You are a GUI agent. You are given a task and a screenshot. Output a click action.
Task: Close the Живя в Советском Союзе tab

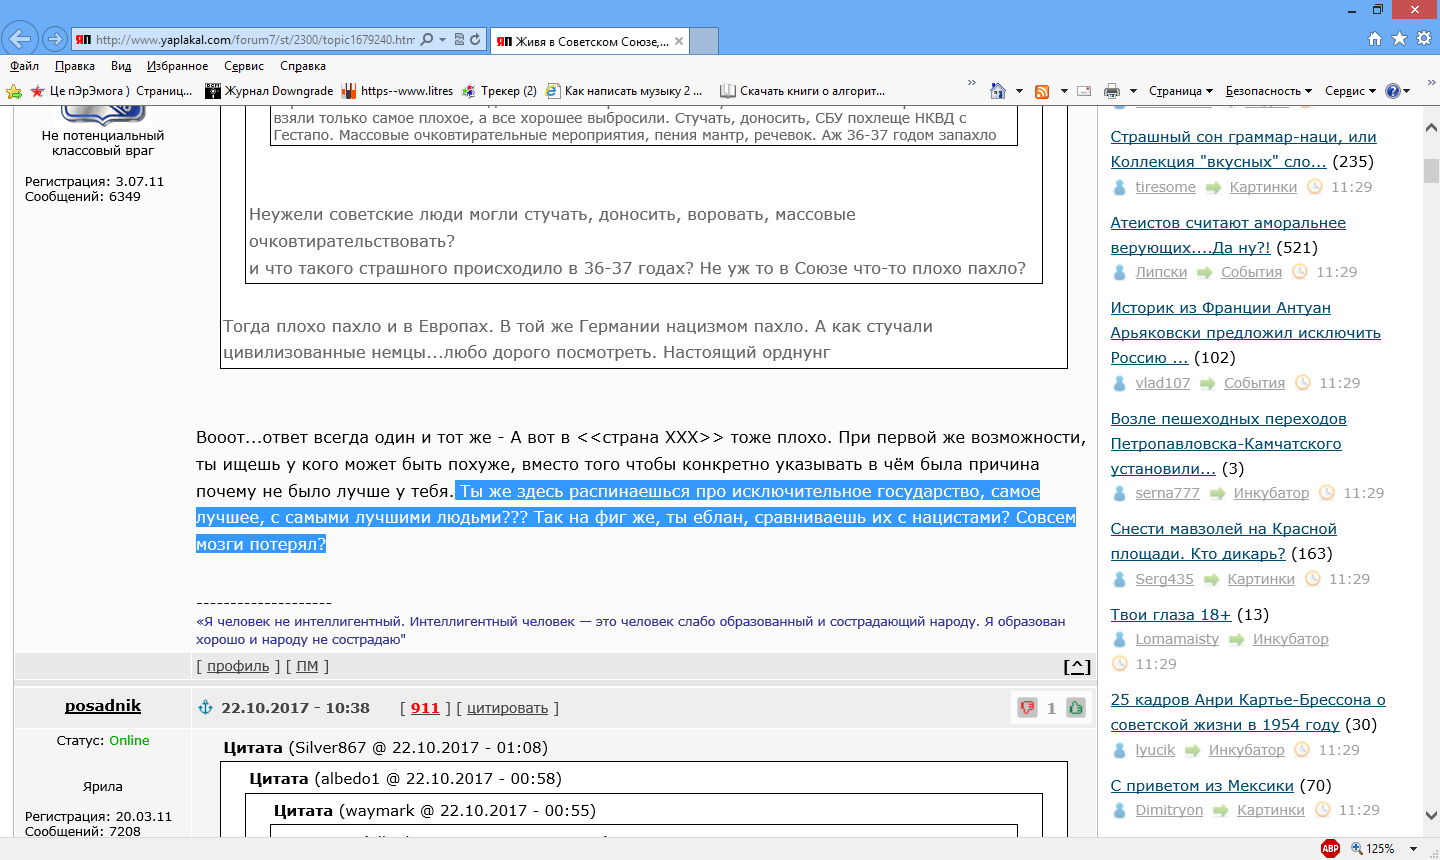(679, 41)
